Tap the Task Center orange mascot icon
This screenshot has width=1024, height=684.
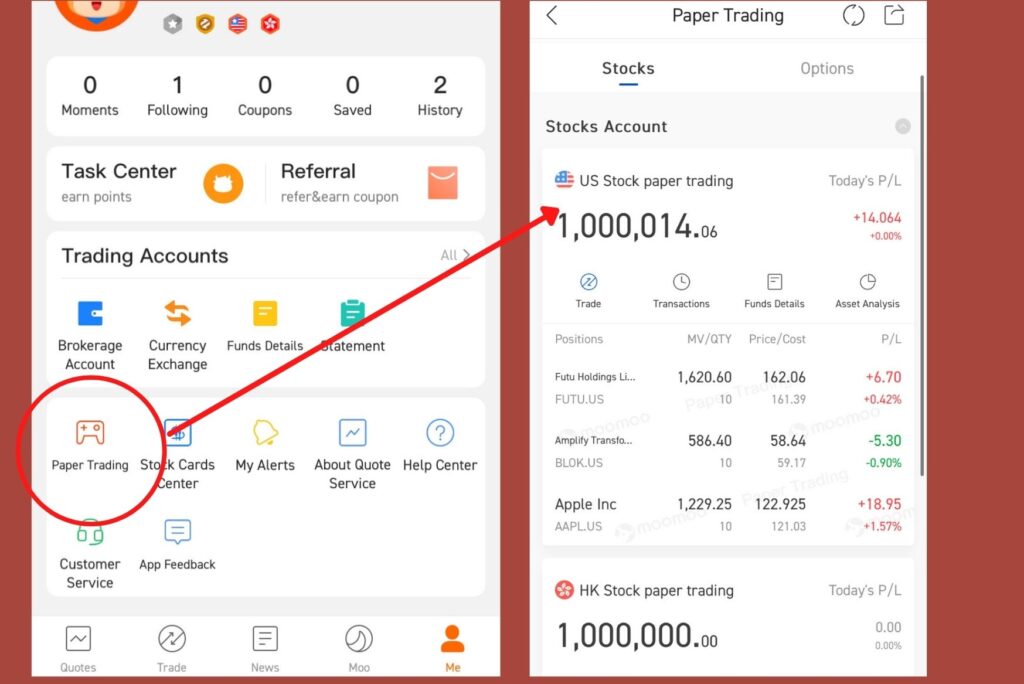tap(223, 184)
